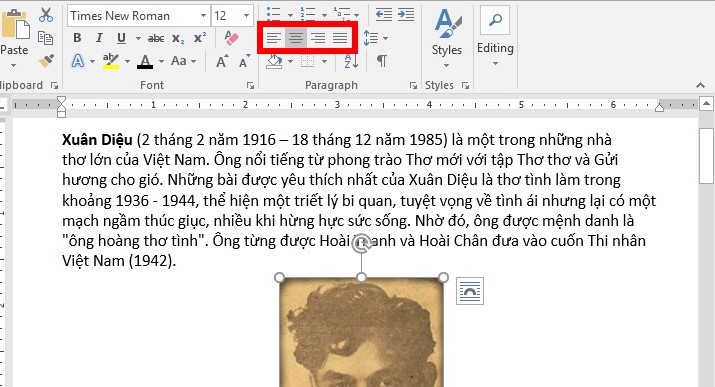
Task: Center the paragraph text
Action: (x=295, y=38)
